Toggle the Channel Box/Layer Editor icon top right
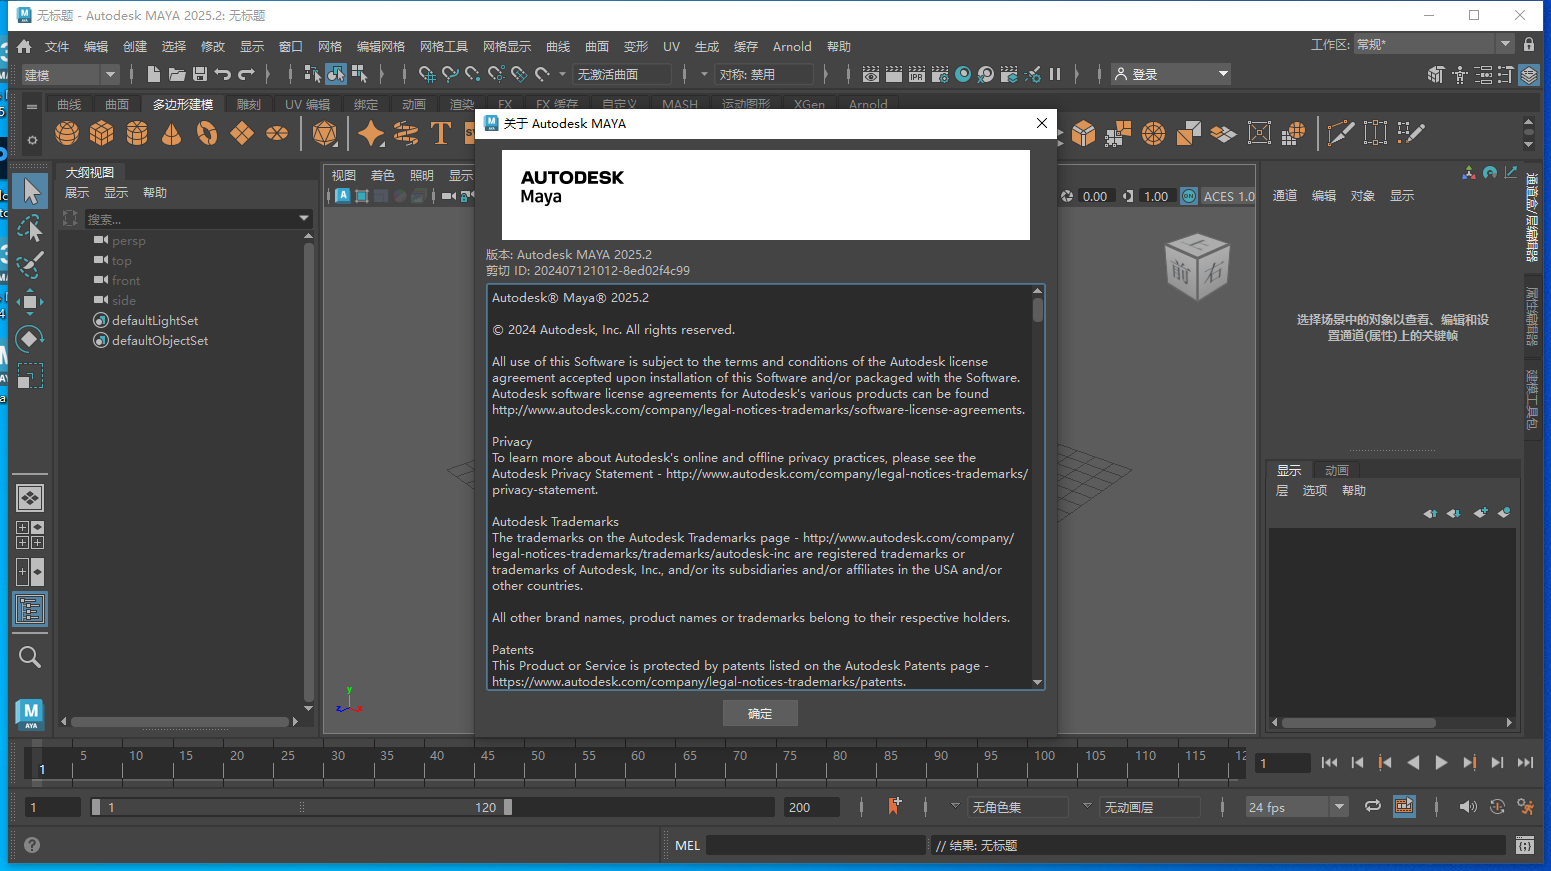 [x=1528, y=75]
